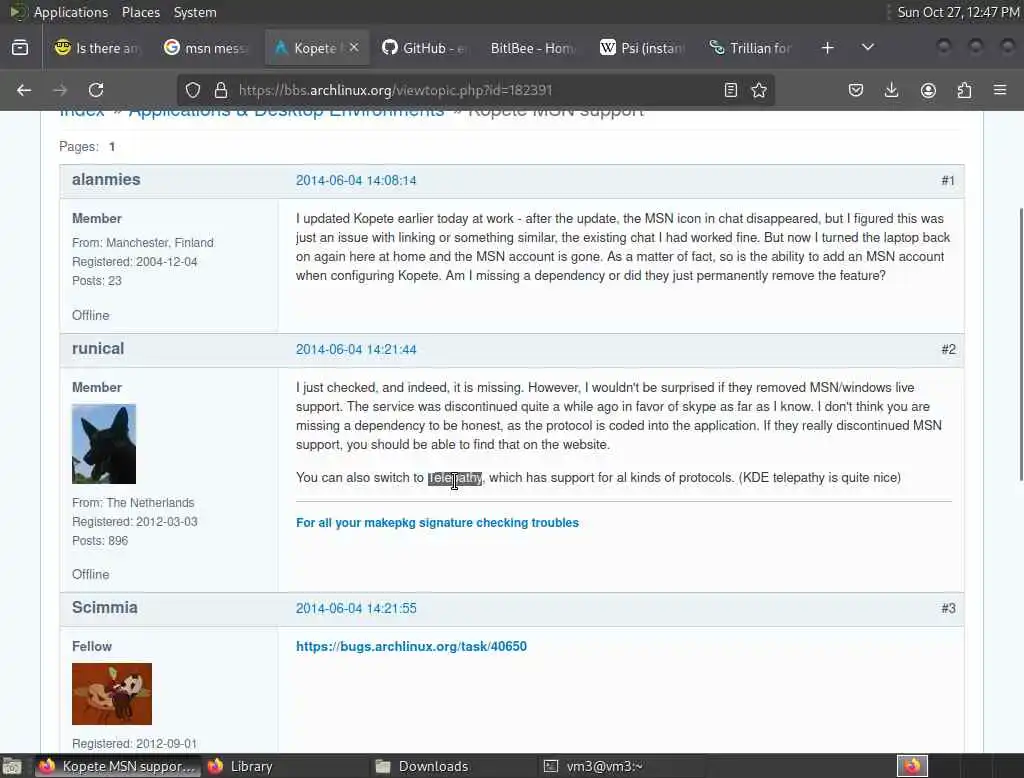The image size is (1024, 778).
Task: Close the Kopete tab
Action: click(353, 48)
